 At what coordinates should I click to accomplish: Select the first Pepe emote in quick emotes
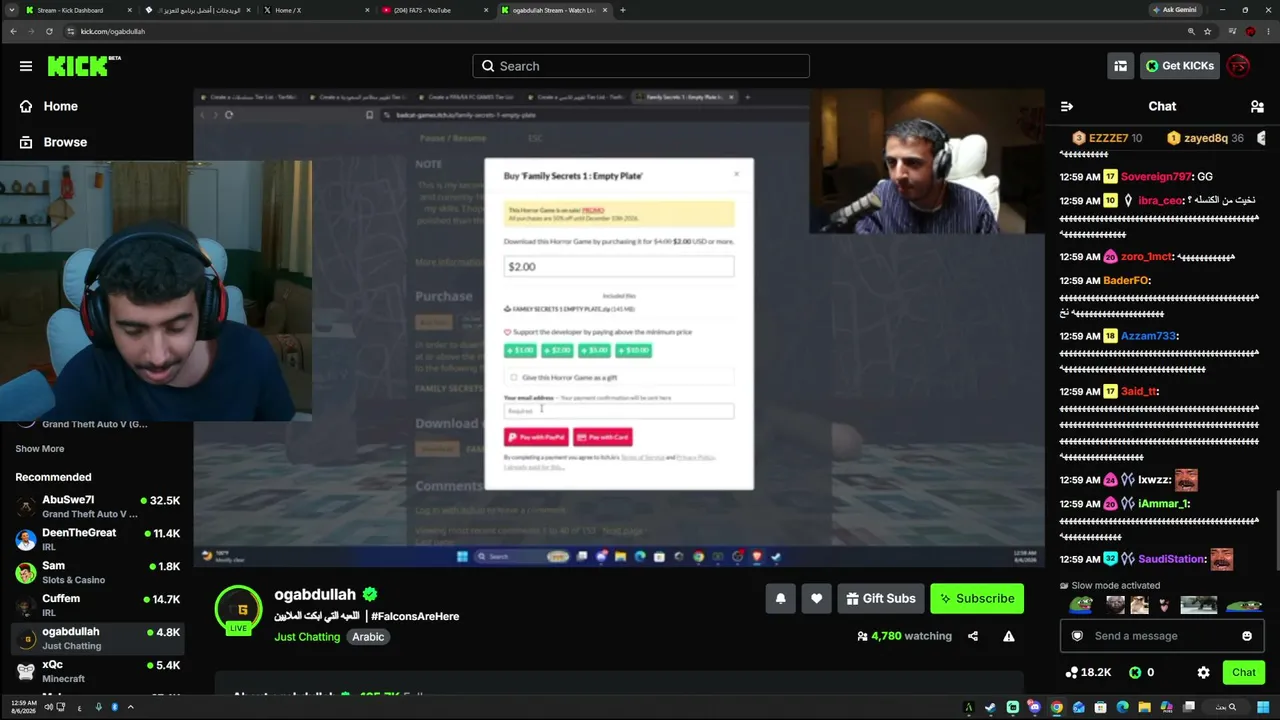1081,604
